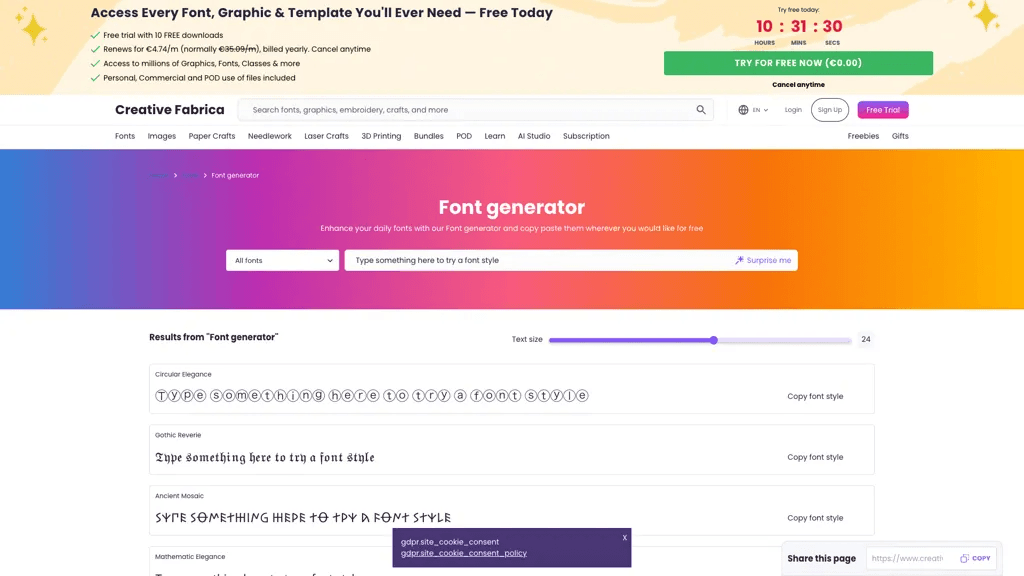This screenshot has height=576, width=1024.
Task: Click the Login link
Action: pyautogui.click(x=793, y=110)
